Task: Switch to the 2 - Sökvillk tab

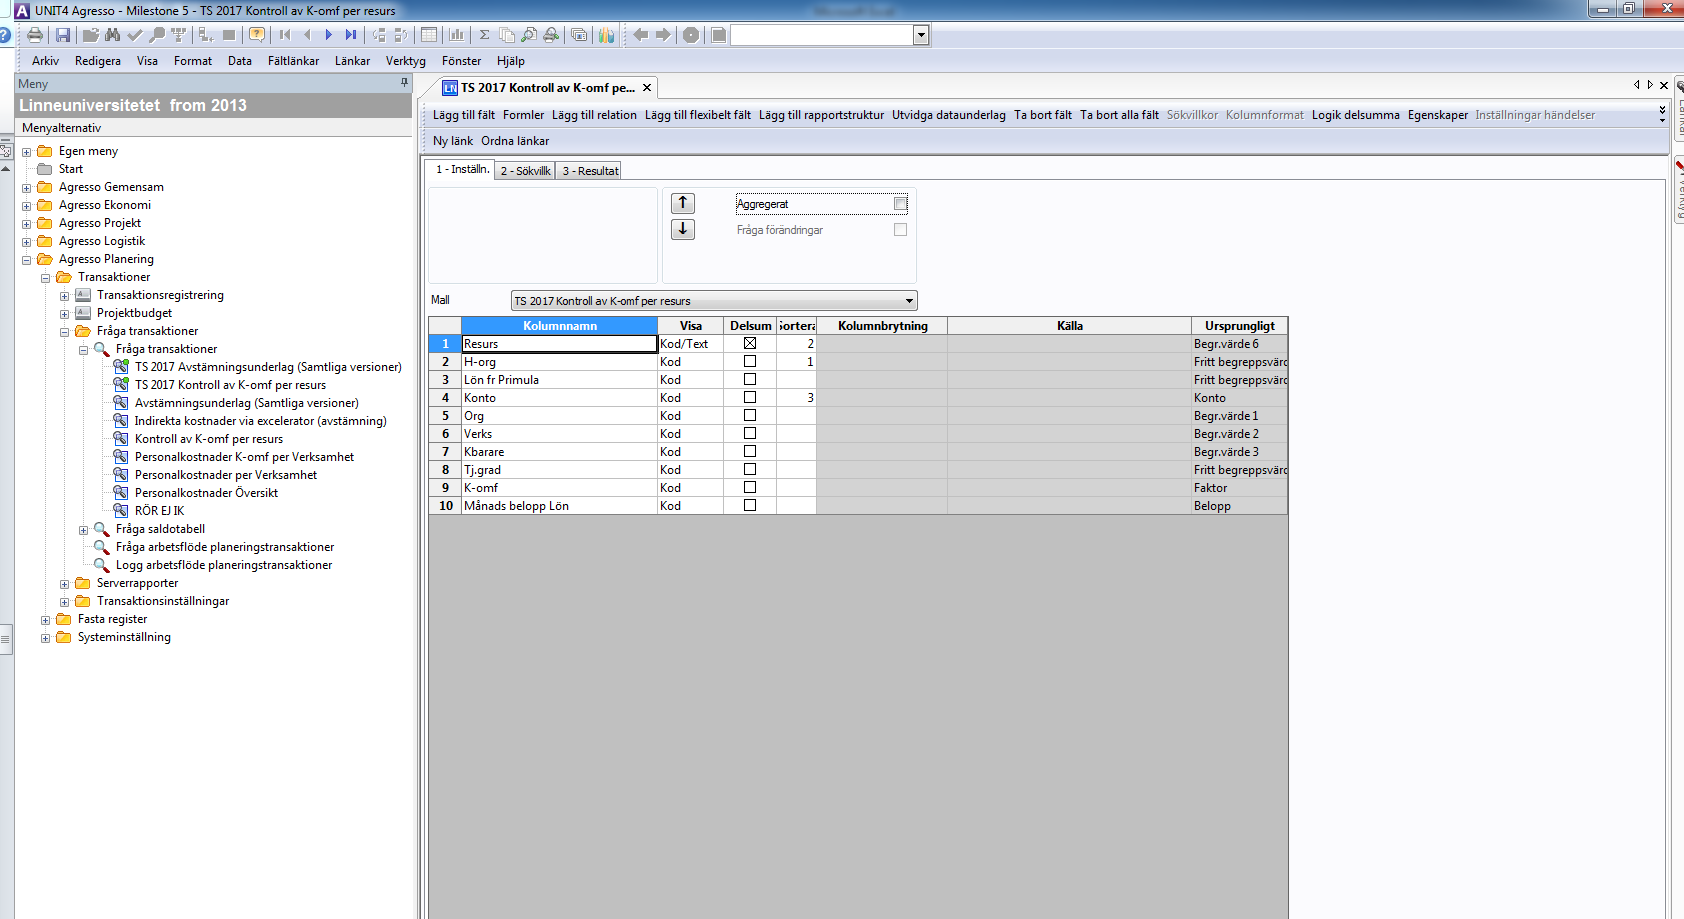Action: click(525, 171)
